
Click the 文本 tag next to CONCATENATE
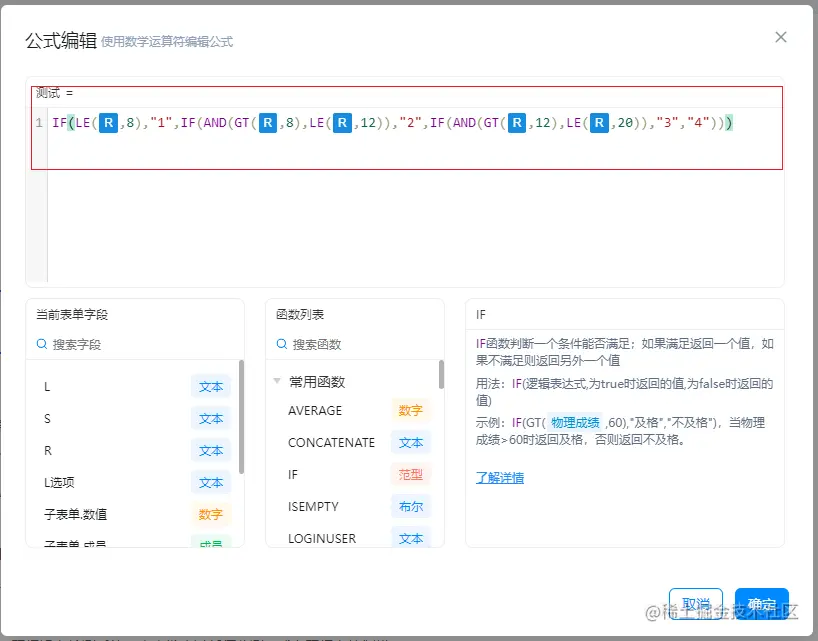[x=411, y=442]
